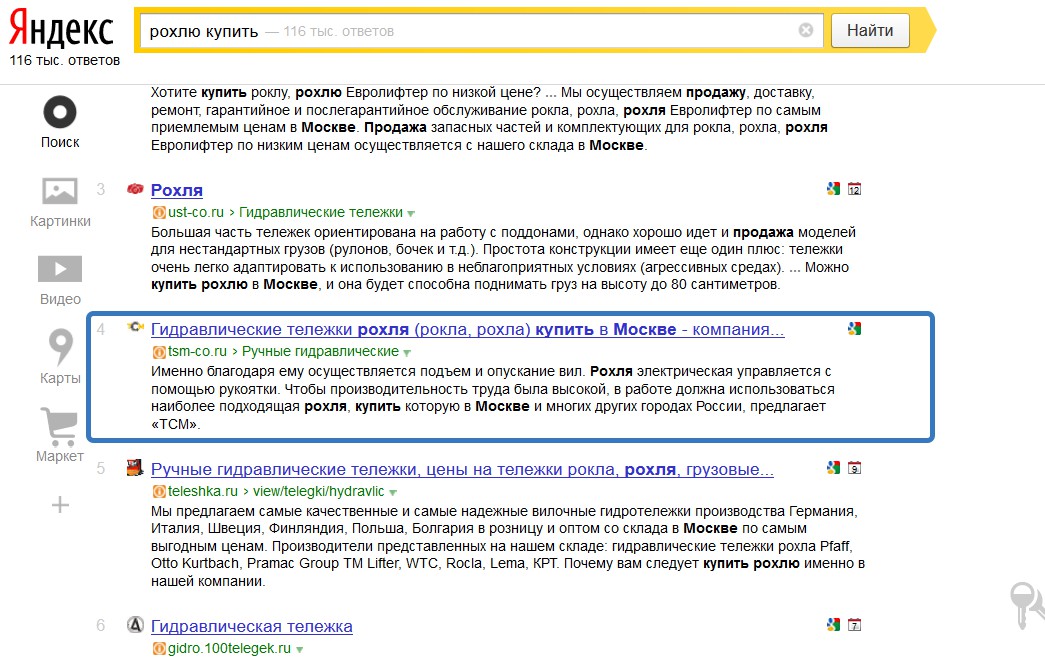This screenshot has height=661, width=1045.
Task: Click the colored squares icon beside the teleshka.ru result
Action: tap(833, 468)
